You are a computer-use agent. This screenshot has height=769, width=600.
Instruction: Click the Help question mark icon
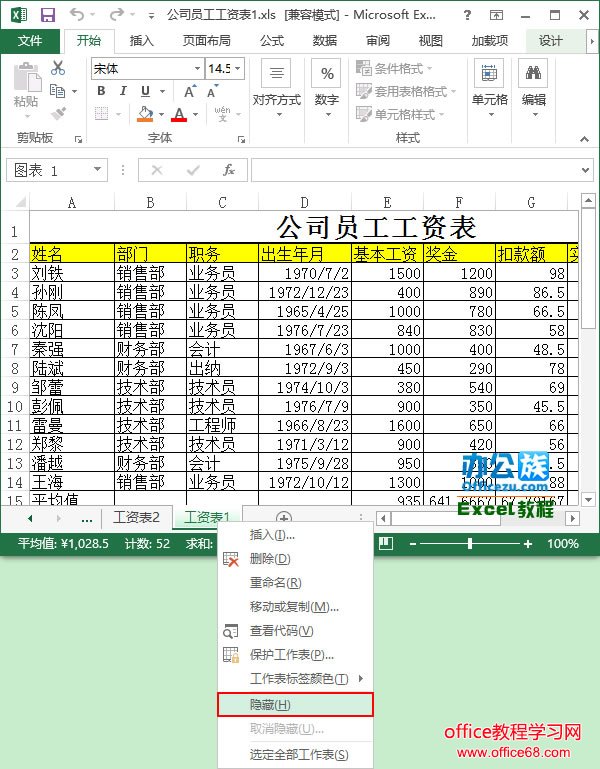click(x=467, y=15)
